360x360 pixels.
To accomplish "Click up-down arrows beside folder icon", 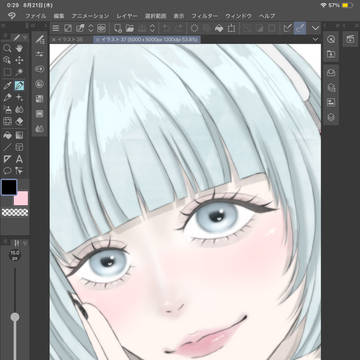I will pyautogui.click(x=152, y=28).
